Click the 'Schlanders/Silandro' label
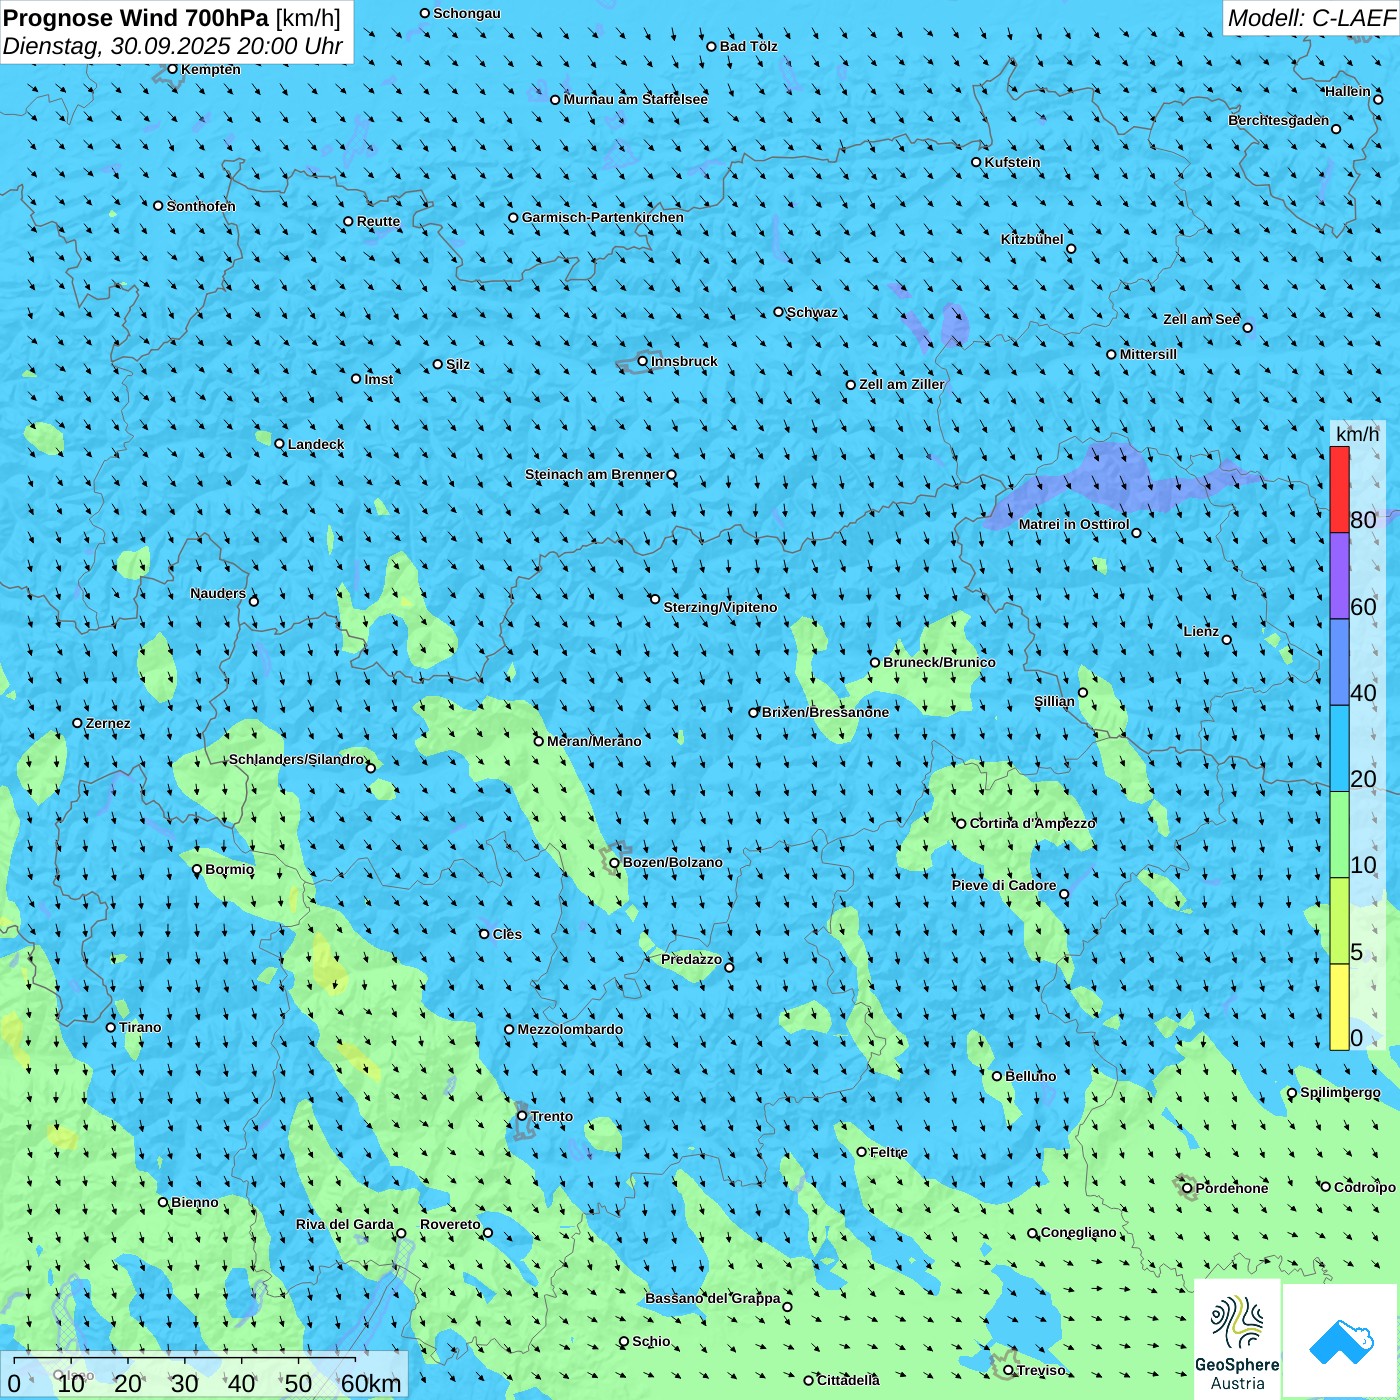 coord(296,759)
